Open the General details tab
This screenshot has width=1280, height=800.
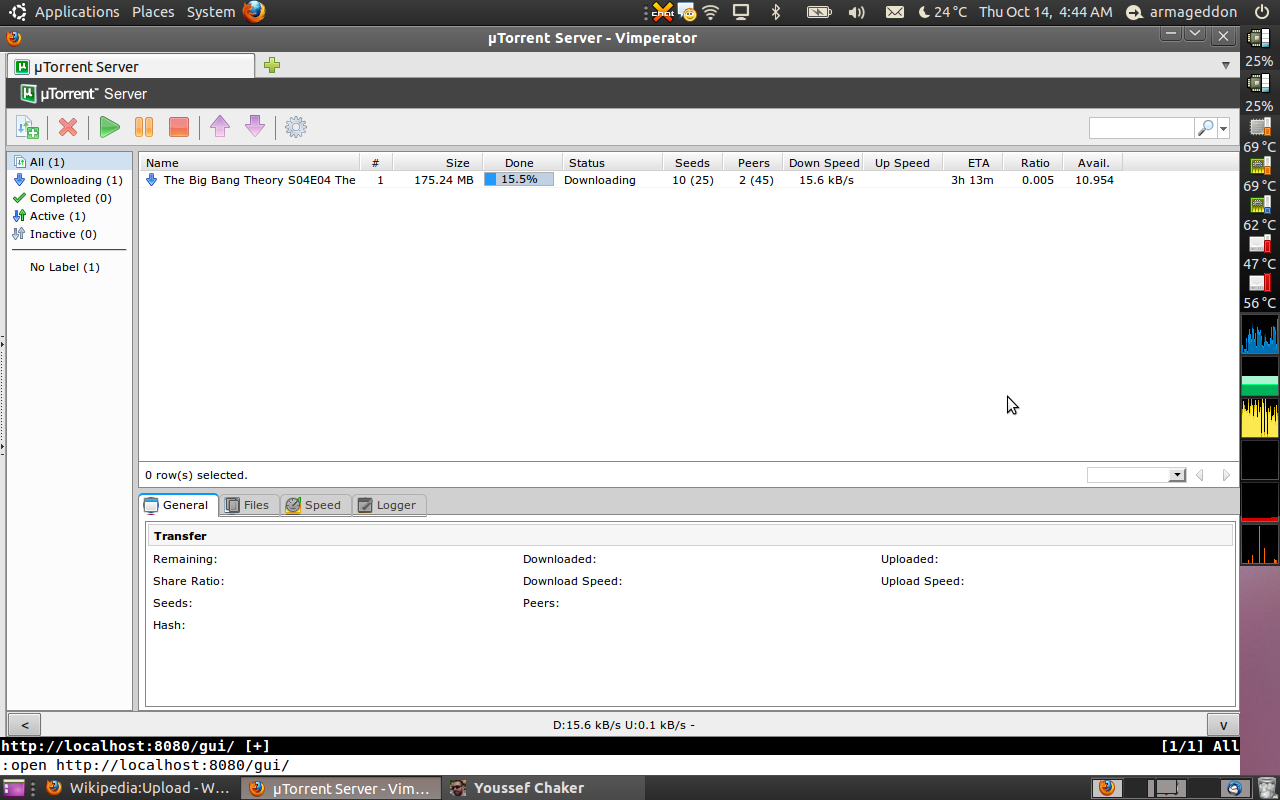point(178,505)
